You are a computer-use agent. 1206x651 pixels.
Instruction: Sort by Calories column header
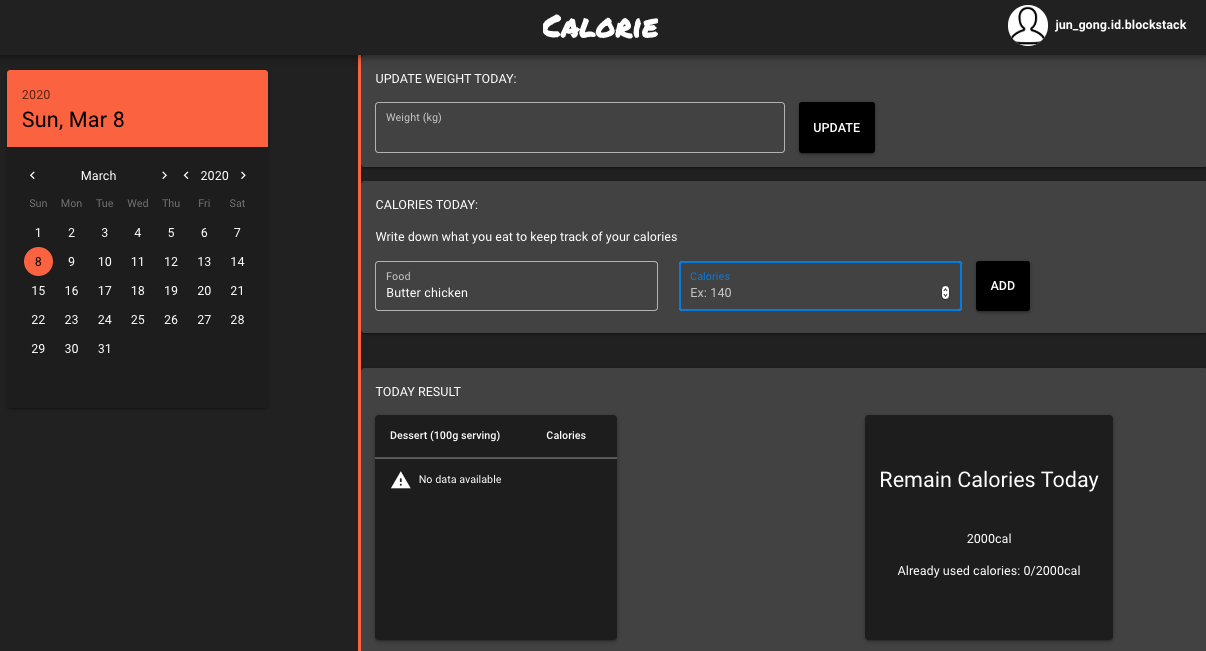[x=566, y=436]
